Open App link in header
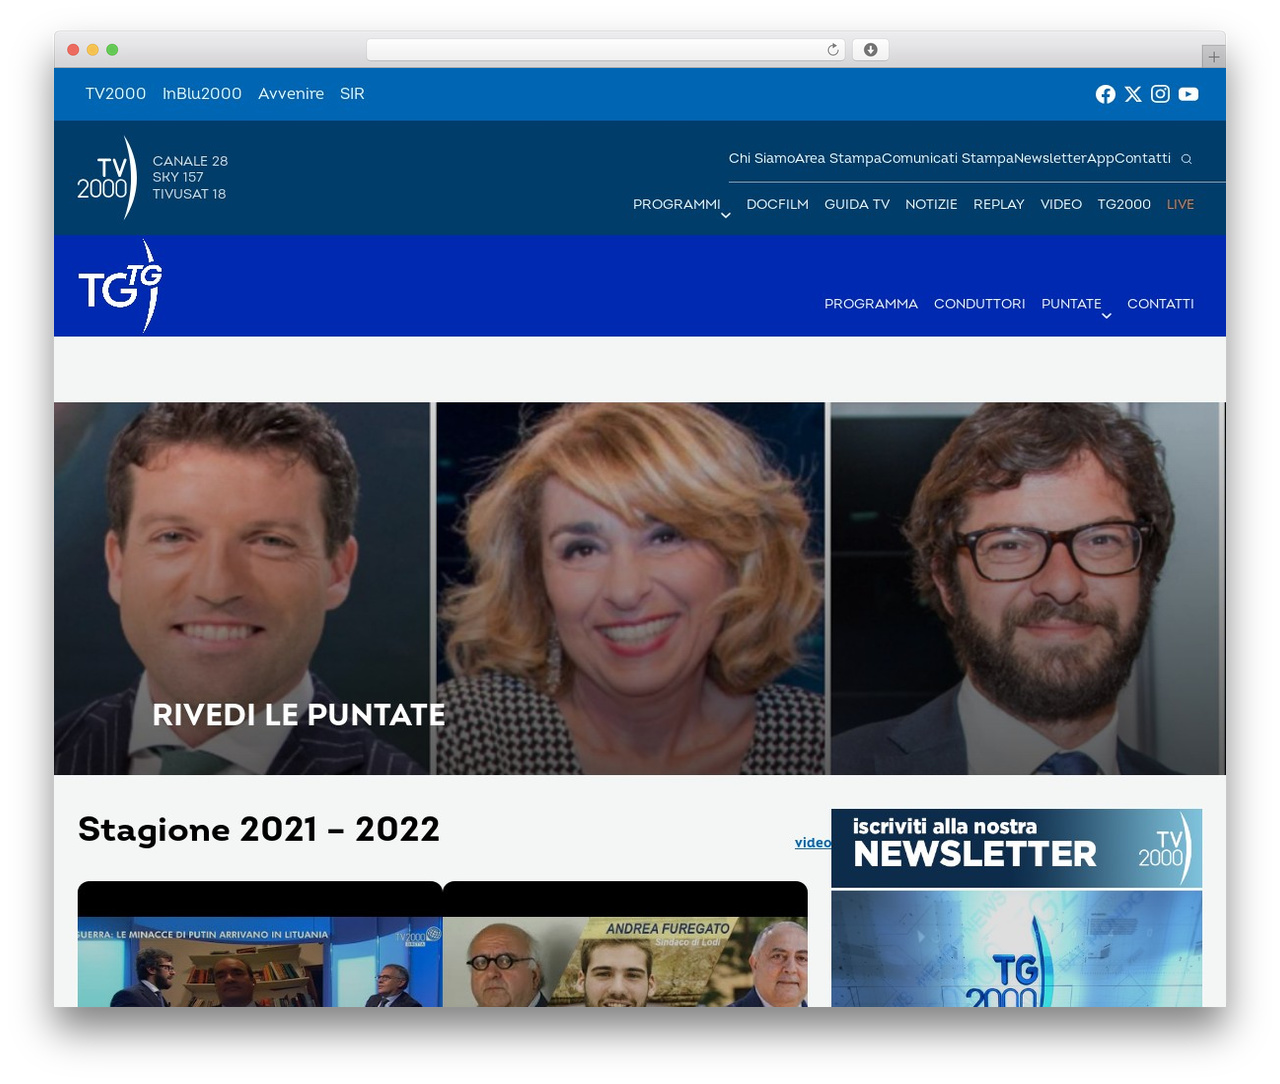The height and width of the screenshot is (1084, 1280). pyautogui.click(x=1100, y=158)
